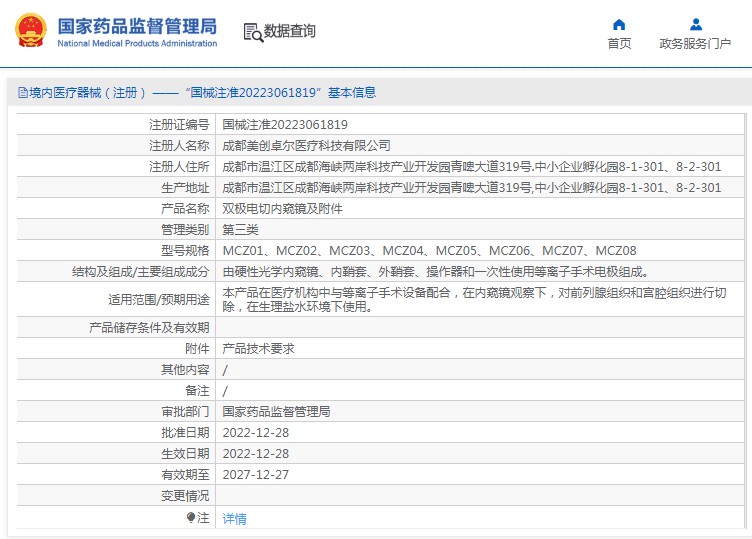Click 国家药品监督管理局 header title
This screenshot has width=752, height=539.
pyautogui.click(x=137, y=26)
